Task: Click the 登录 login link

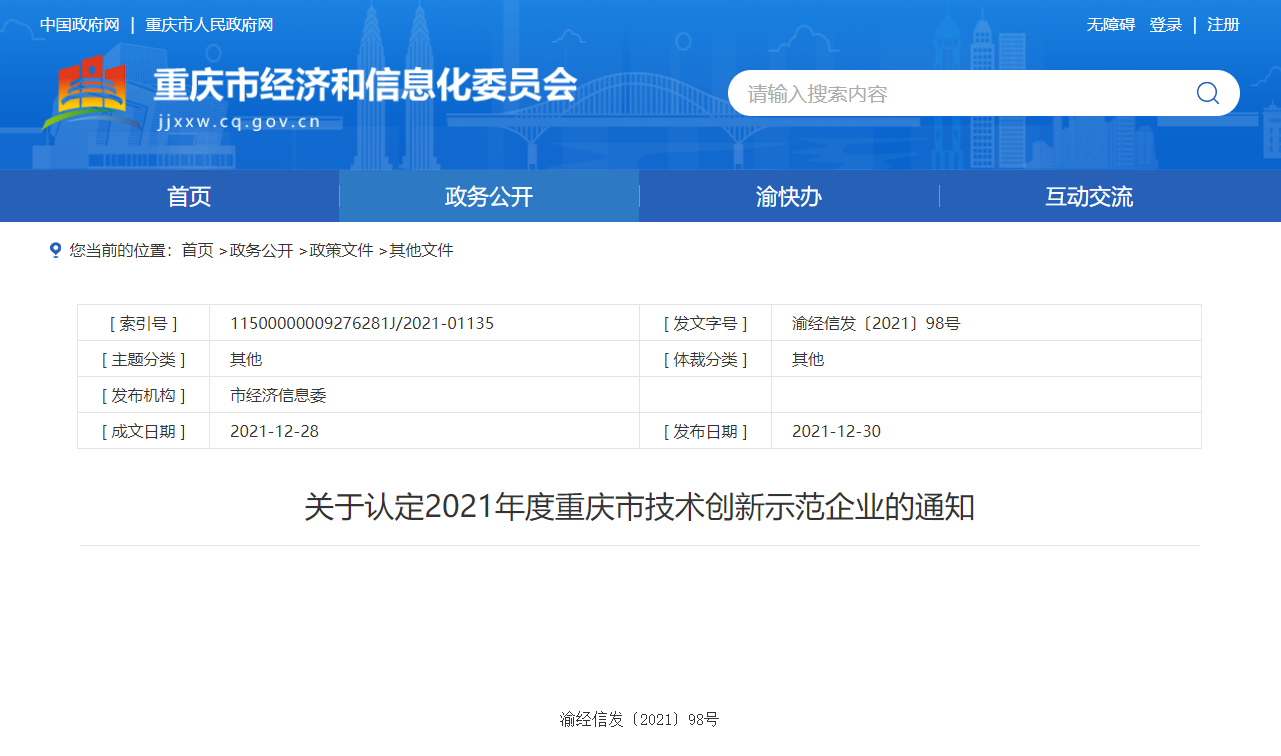Action: (x=1166, y=25)
